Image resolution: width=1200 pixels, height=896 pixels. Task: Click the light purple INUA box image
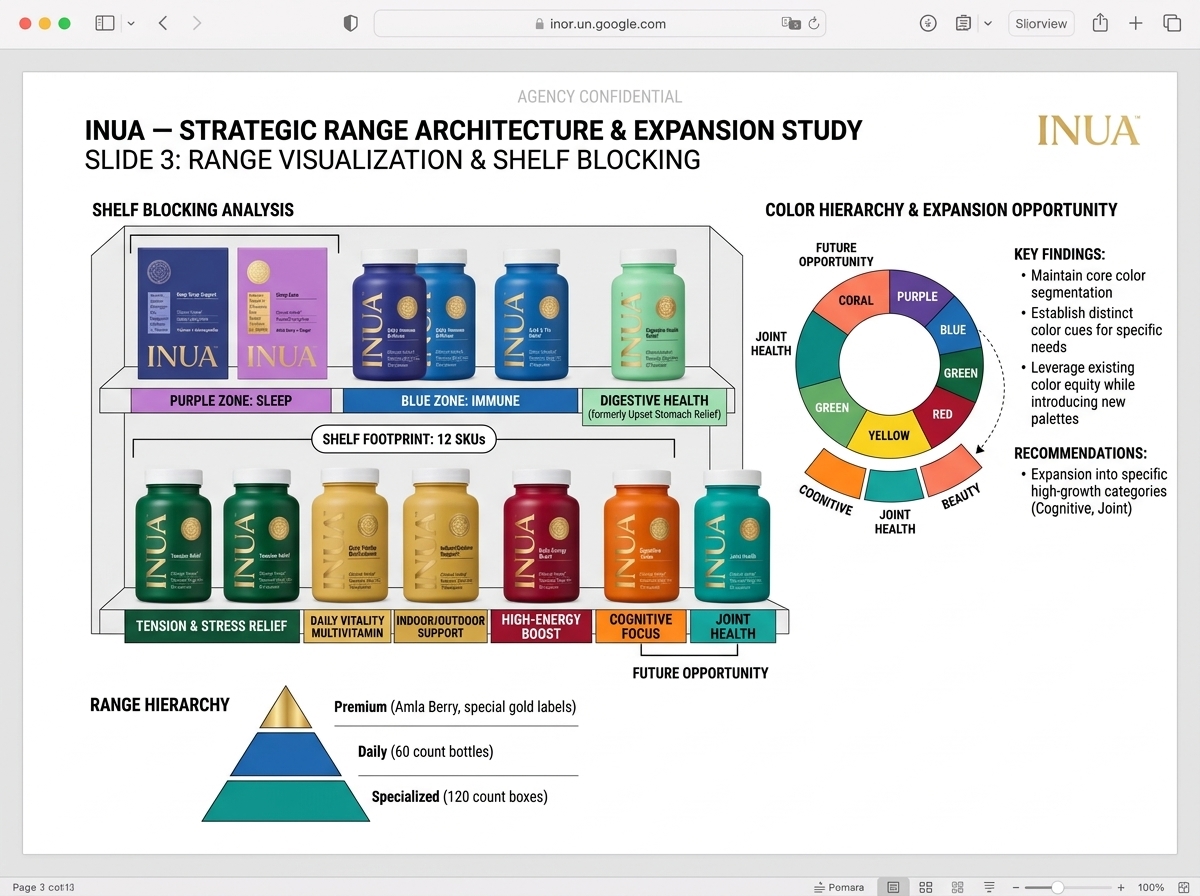[x=282, y=313]
